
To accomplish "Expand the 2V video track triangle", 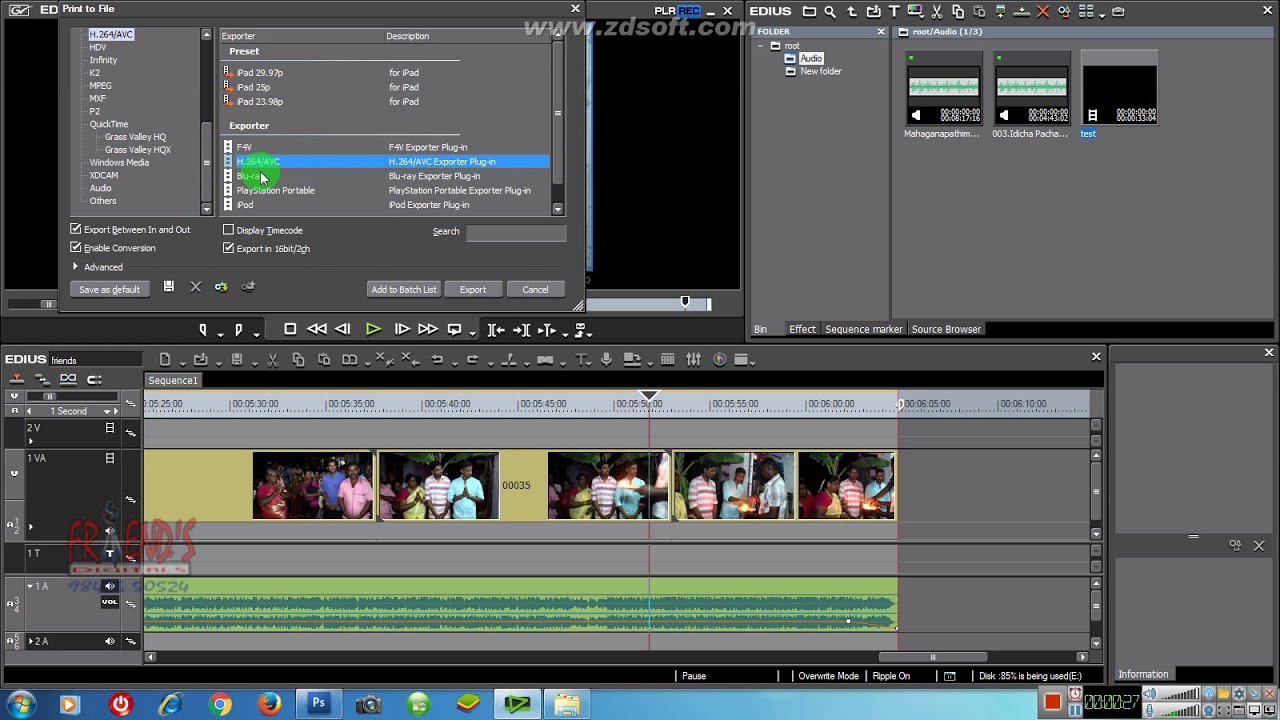I will point(30,441).
